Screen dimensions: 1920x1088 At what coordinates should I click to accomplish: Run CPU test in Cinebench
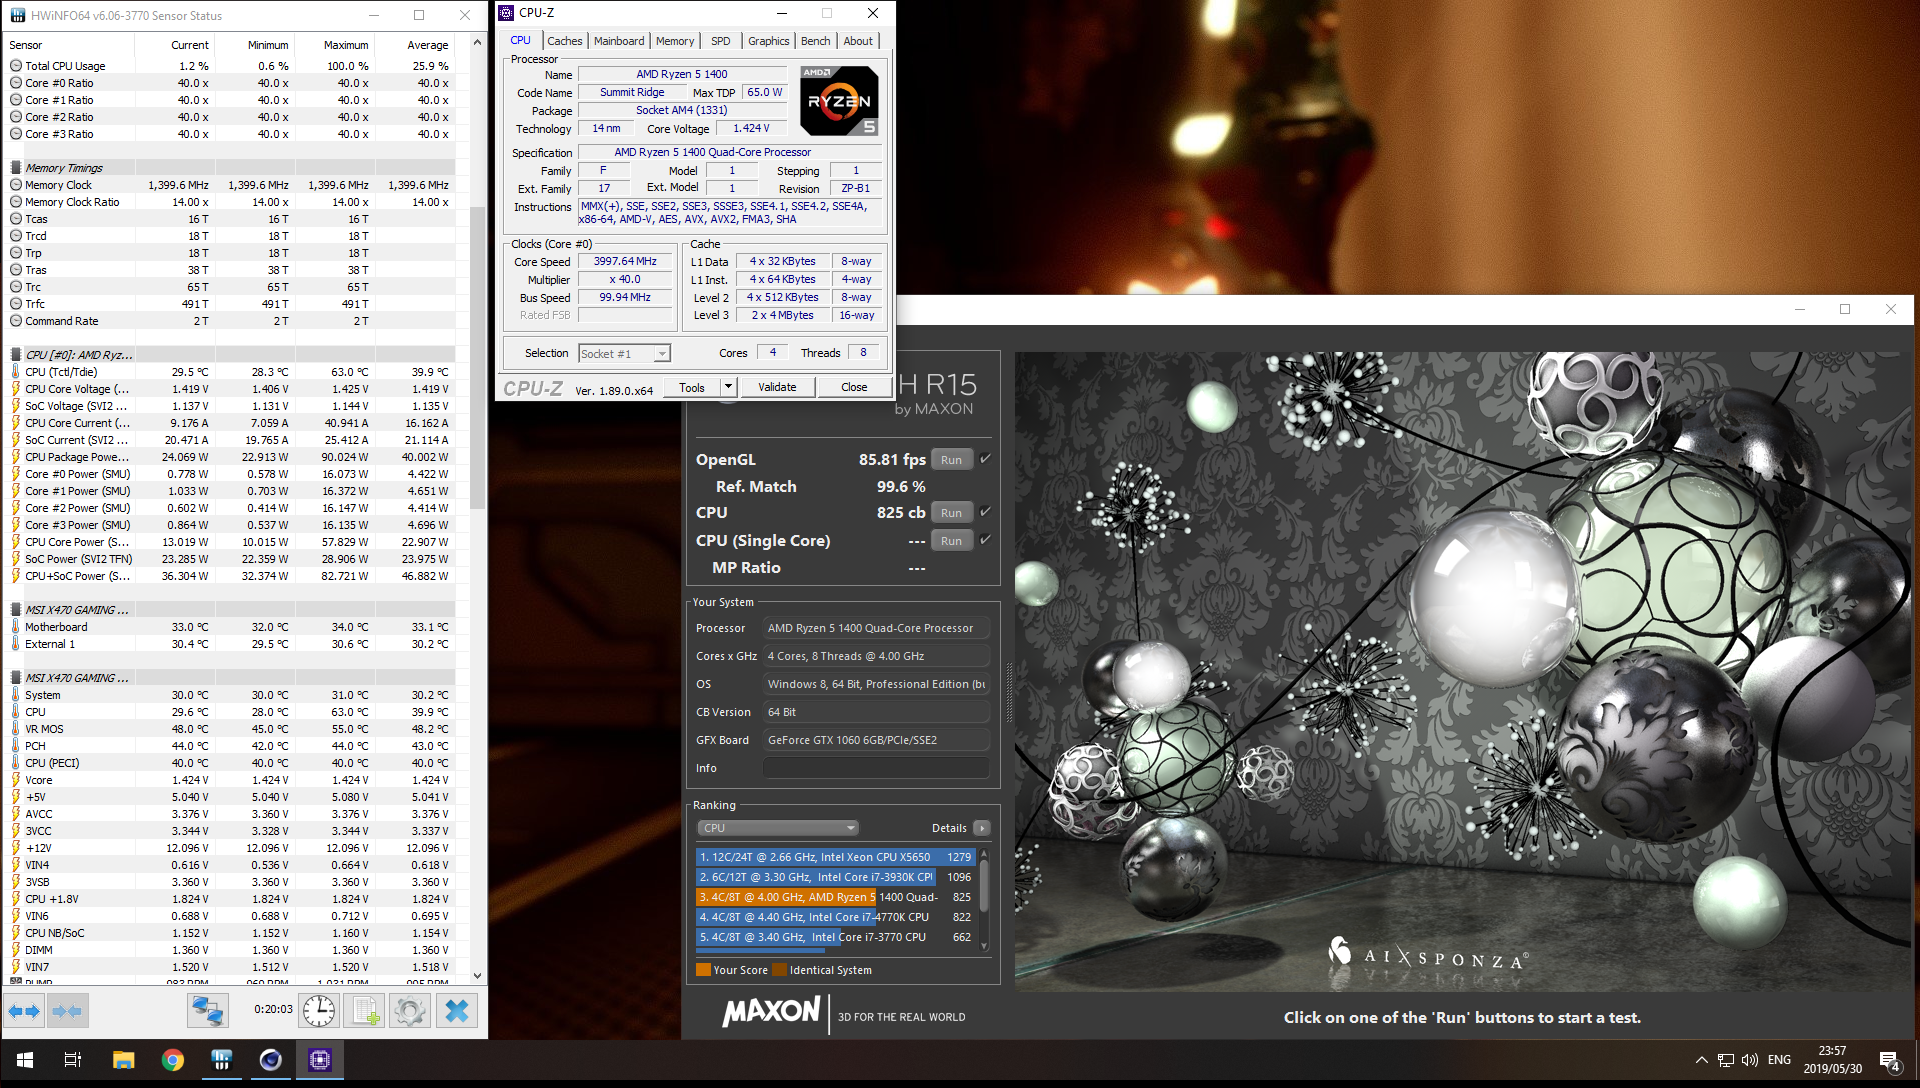(952, 513)
